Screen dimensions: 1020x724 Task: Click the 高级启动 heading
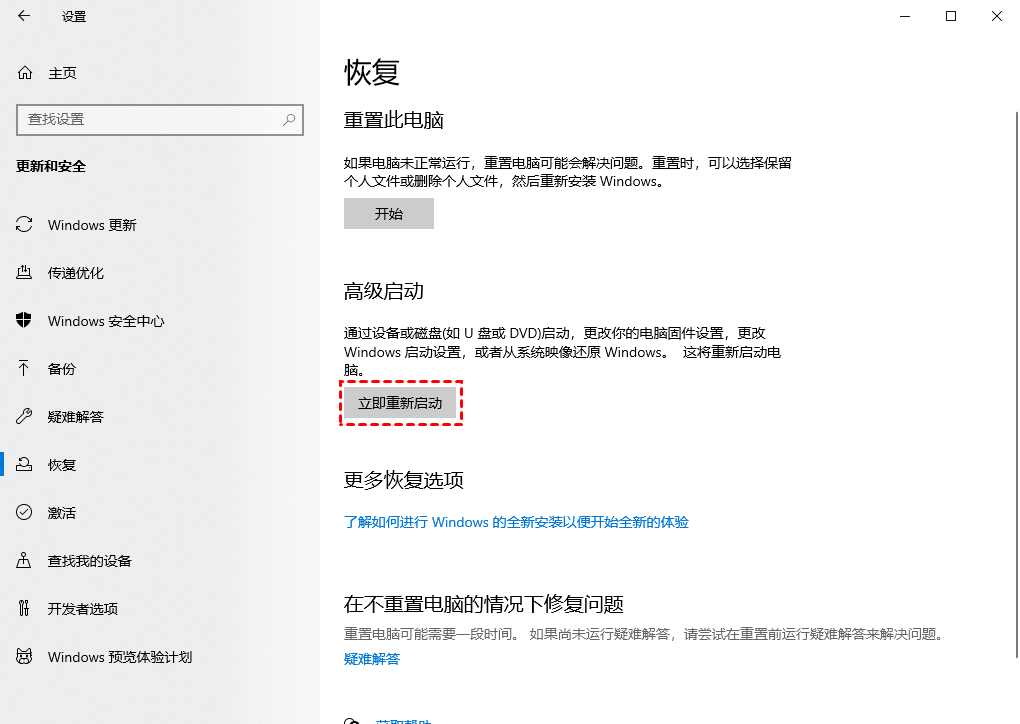click(x=384, y=291)
